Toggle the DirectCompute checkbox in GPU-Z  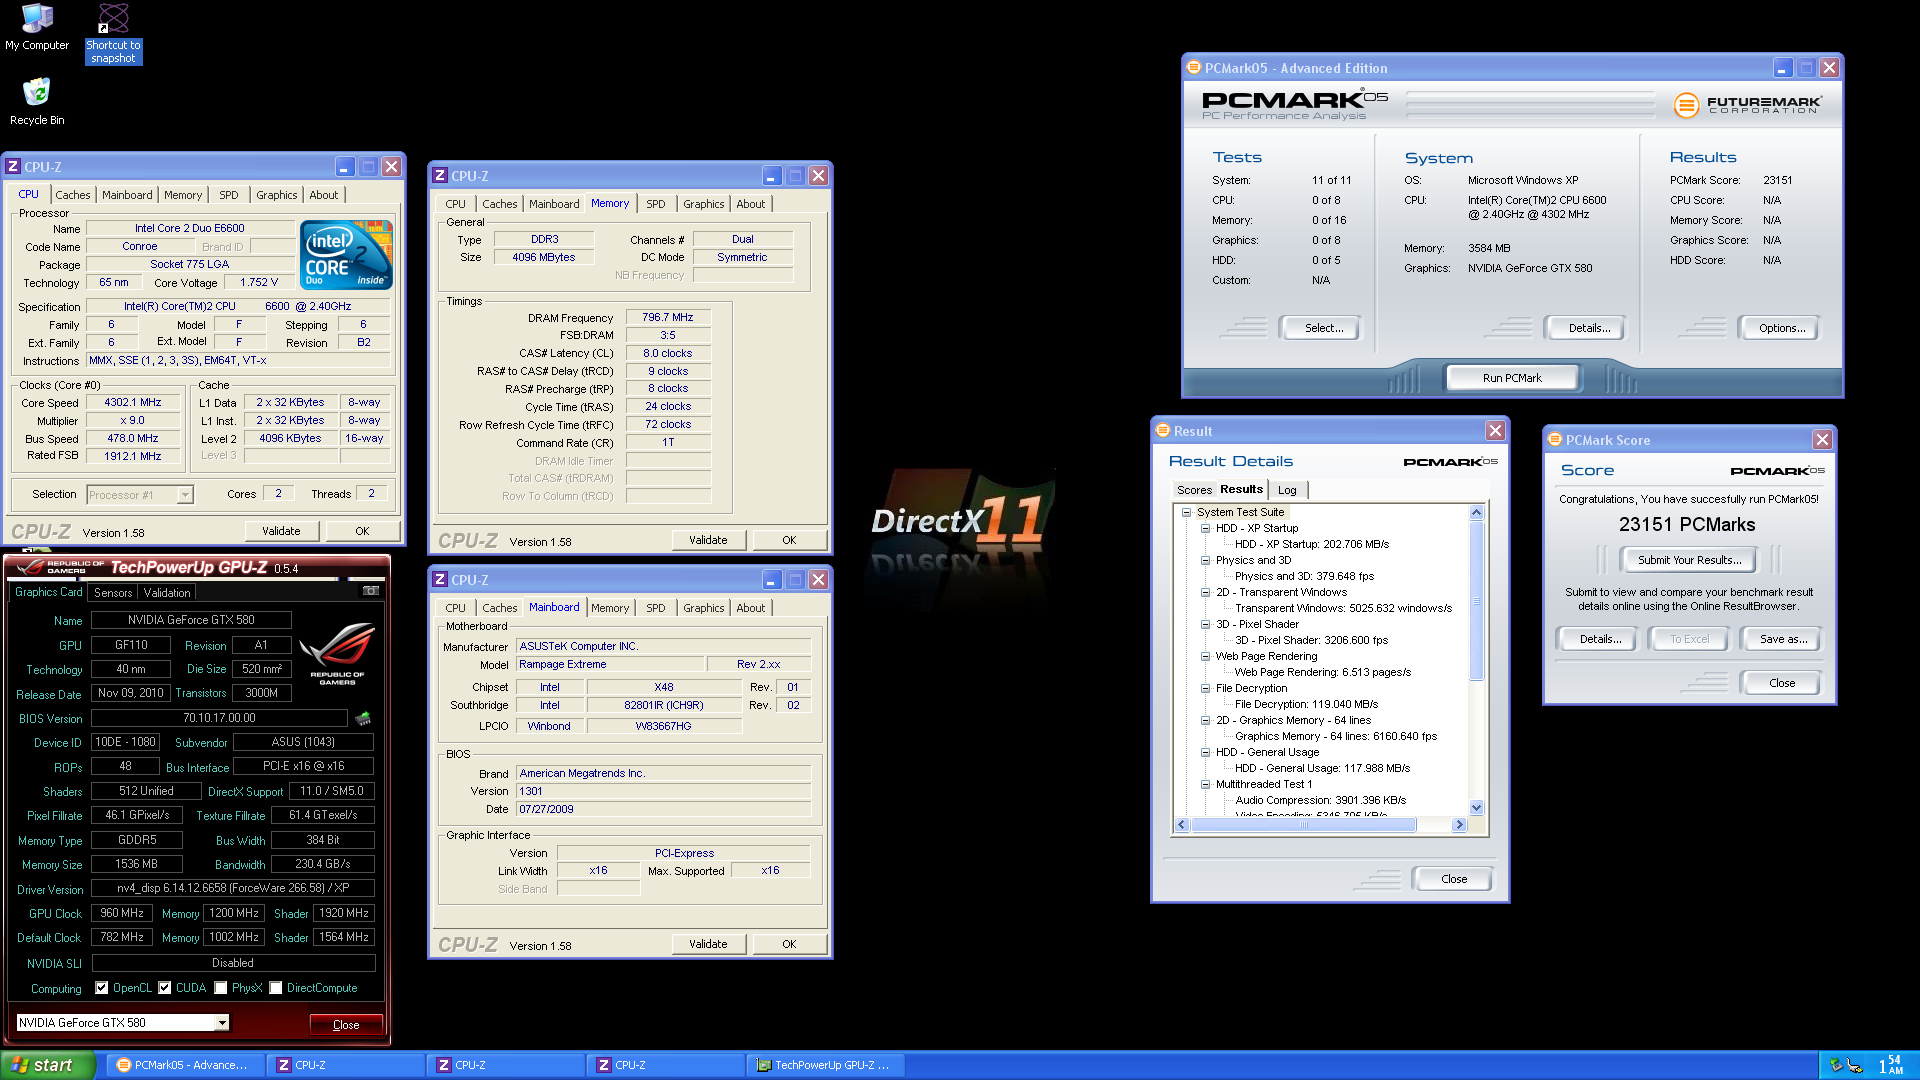click(276, 988)
